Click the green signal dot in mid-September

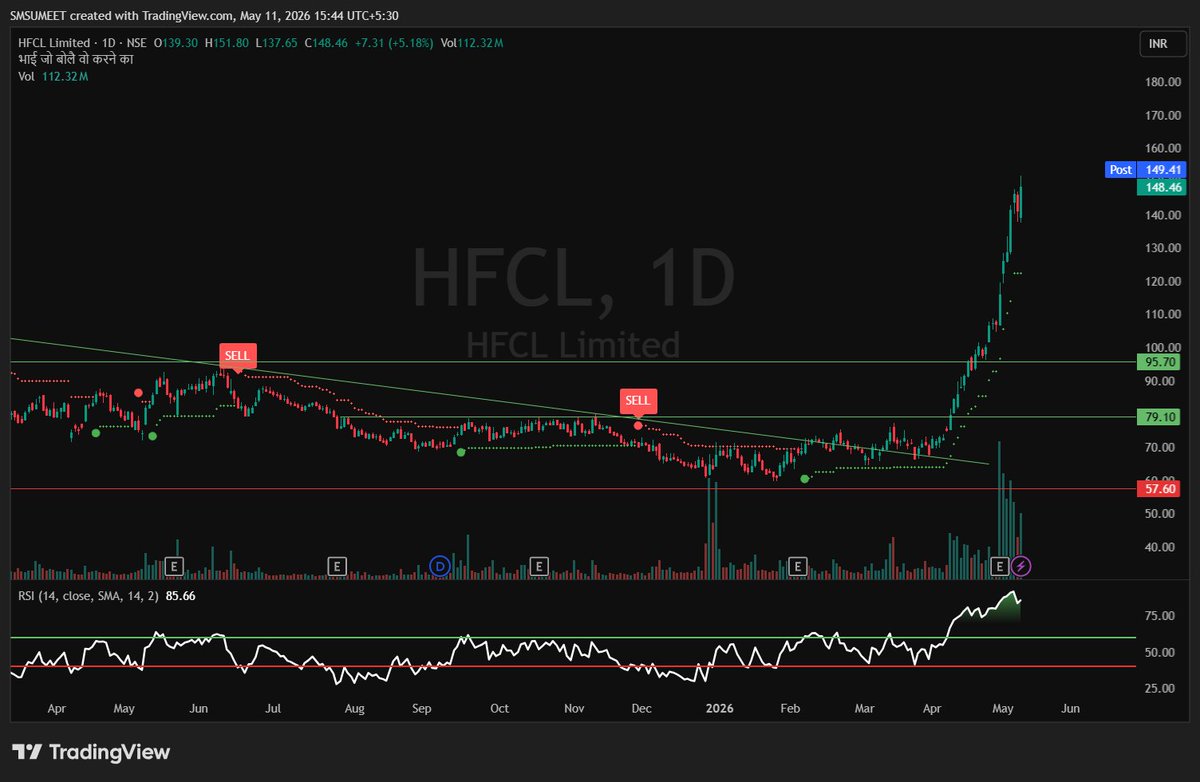click(461, 452)
